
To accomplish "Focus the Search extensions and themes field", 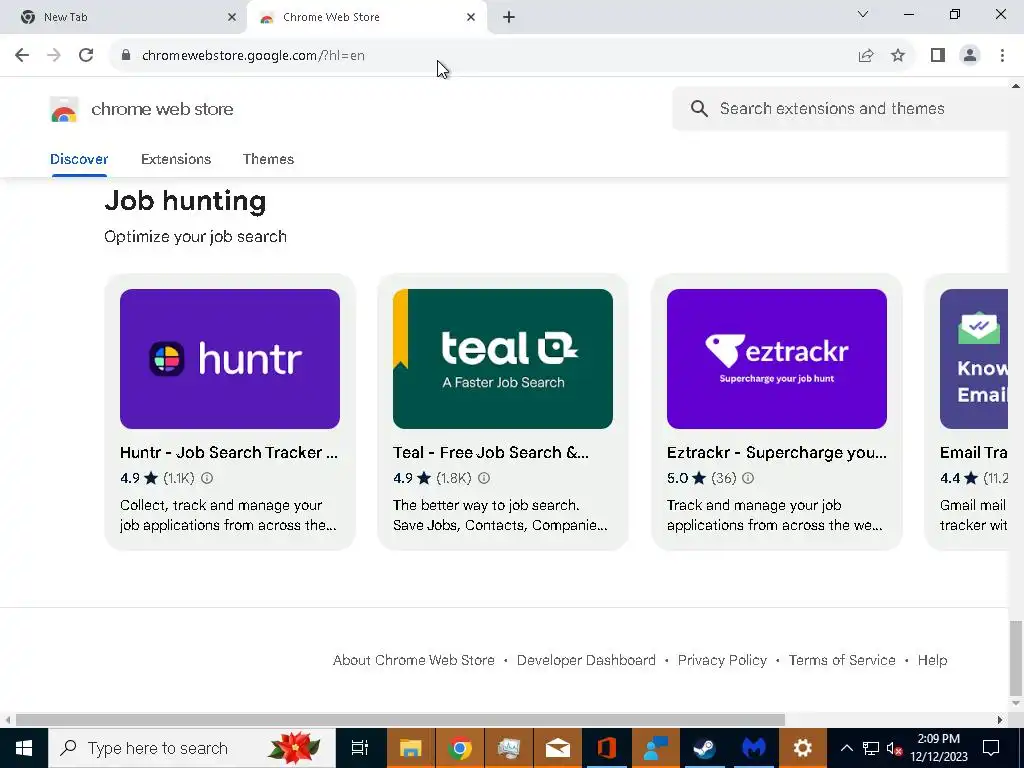I will [x=842, y=109].
